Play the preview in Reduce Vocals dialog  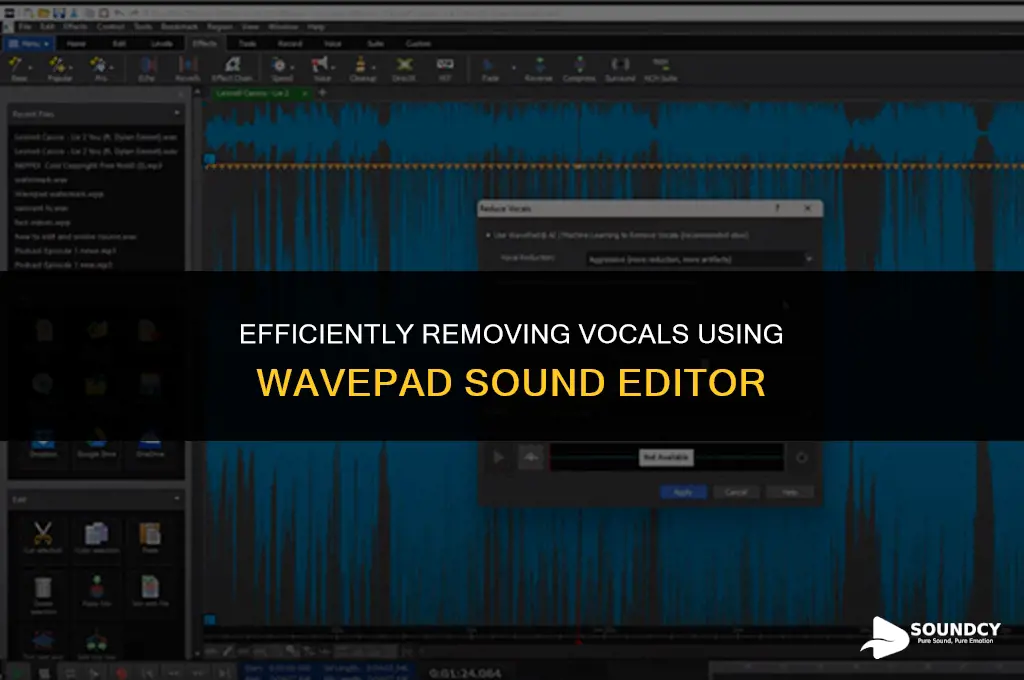point(498,457)
